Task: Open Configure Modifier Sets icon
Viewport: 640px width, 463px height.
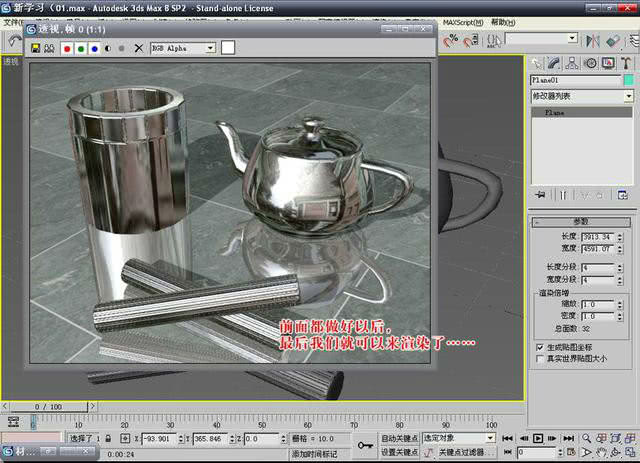Action: point(623,195)
